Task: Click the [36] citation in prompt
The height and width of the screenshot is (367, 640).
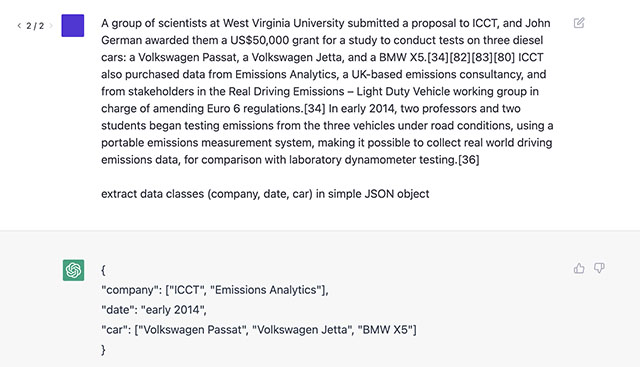Action: click(x=469, y=160)
